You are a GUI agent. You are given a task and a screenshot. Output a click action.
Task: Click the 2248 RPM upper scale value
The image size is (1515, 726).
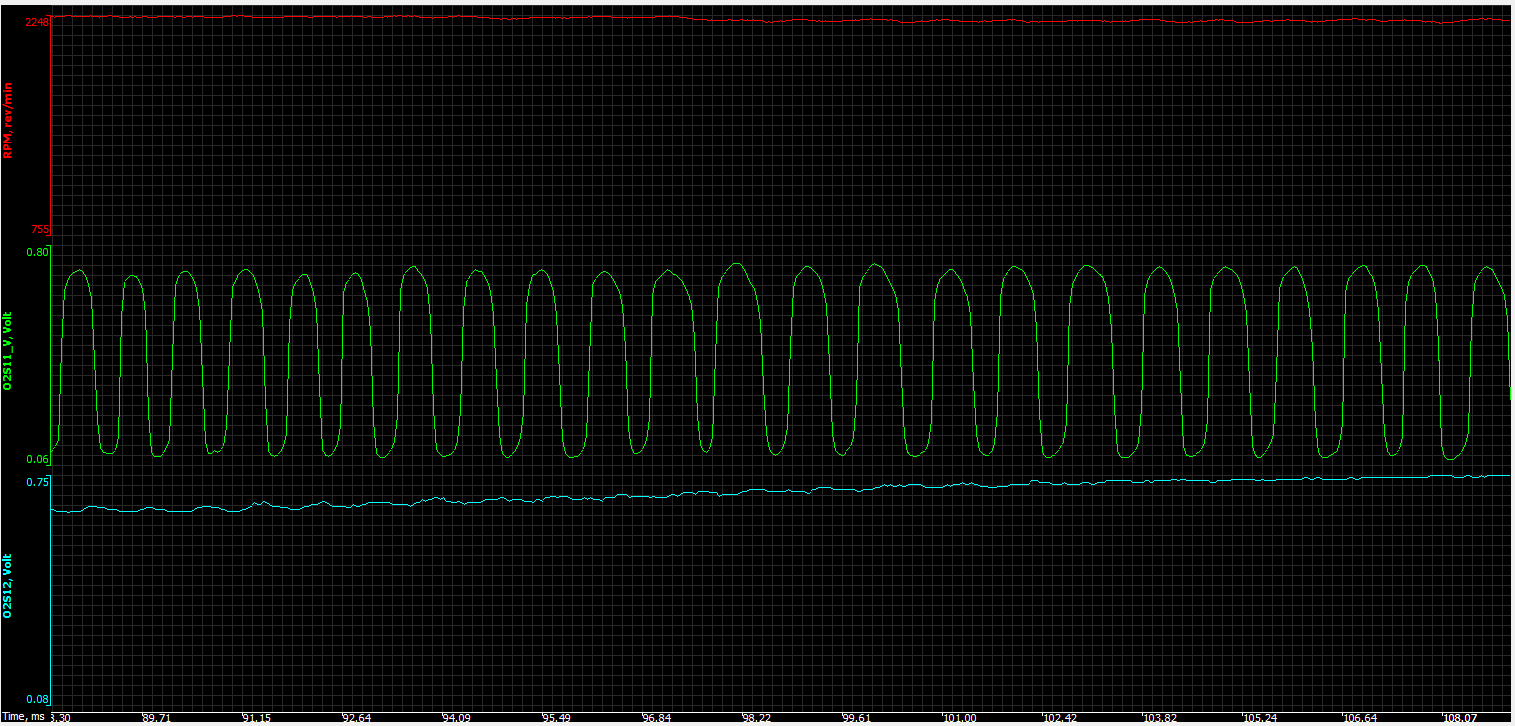click(x=37, y=22)
